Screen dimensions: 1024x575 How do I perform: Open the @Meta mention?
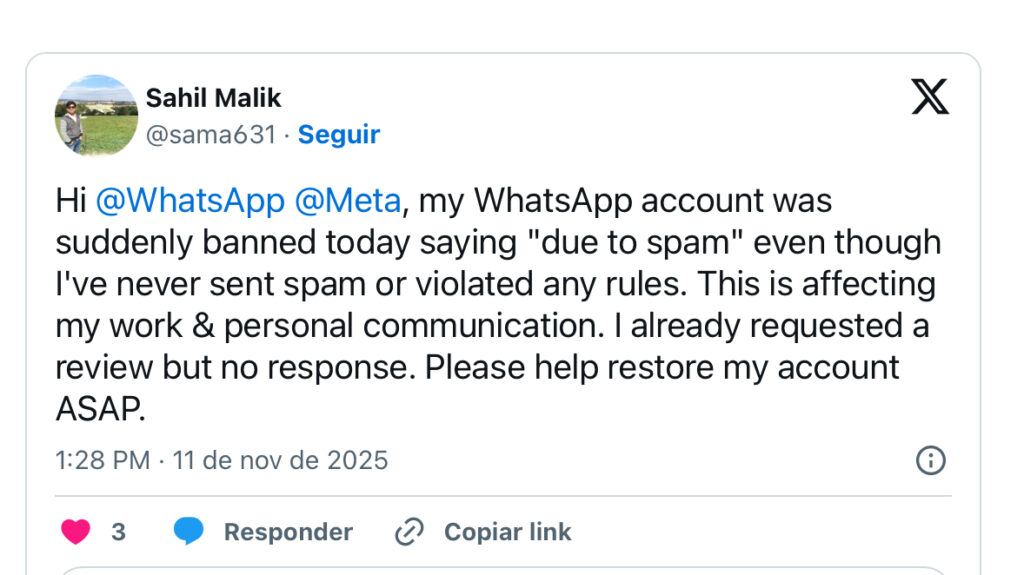point(348,201)
